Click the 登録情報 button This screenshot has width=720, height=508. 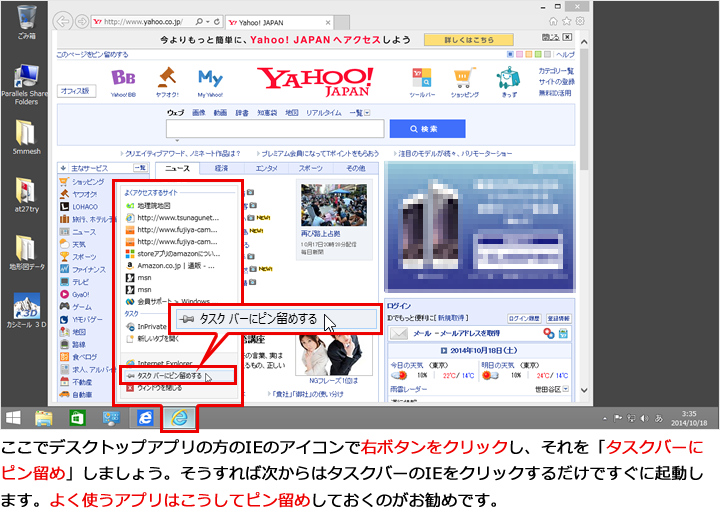[558, 318]
